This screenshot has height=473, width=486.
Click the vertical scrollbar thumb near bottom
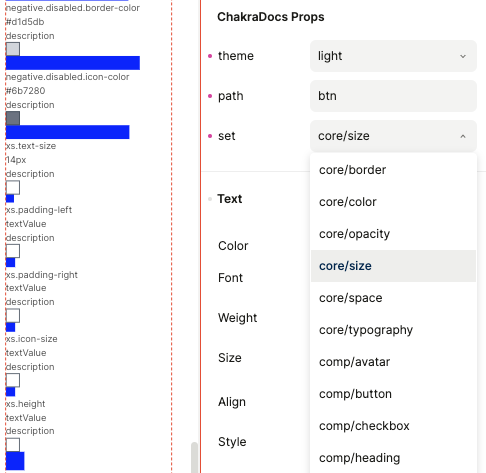click(194, 457)
